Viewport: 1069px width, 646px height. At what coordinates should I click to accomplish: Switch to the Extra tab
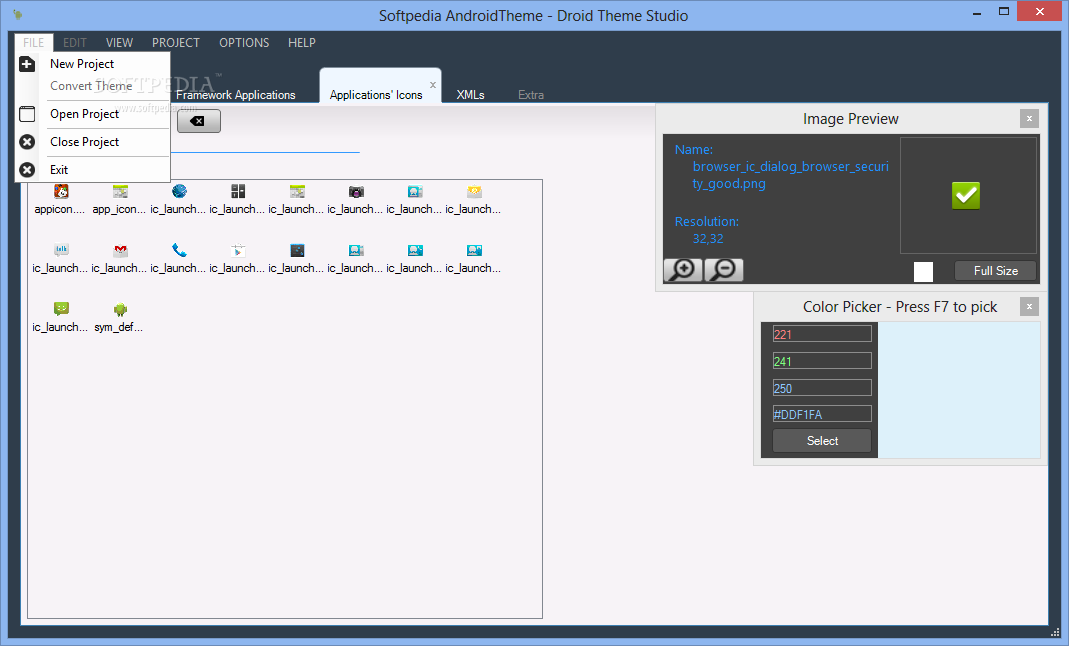(531, 95)
